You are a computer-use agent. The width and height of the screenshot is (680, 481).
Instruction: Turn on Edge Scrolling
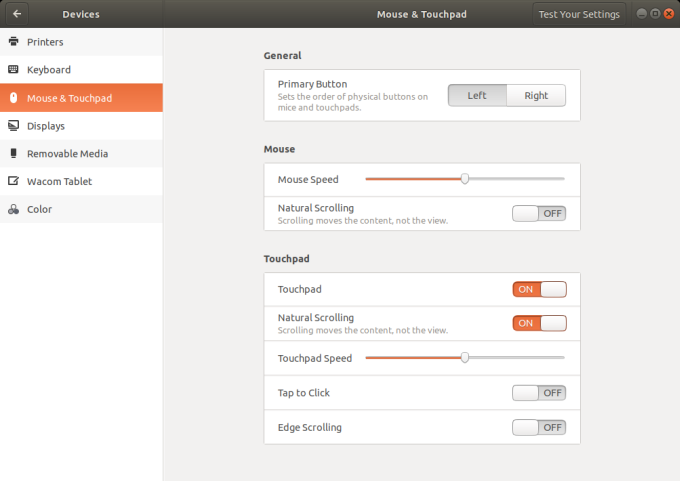[539, 427]
